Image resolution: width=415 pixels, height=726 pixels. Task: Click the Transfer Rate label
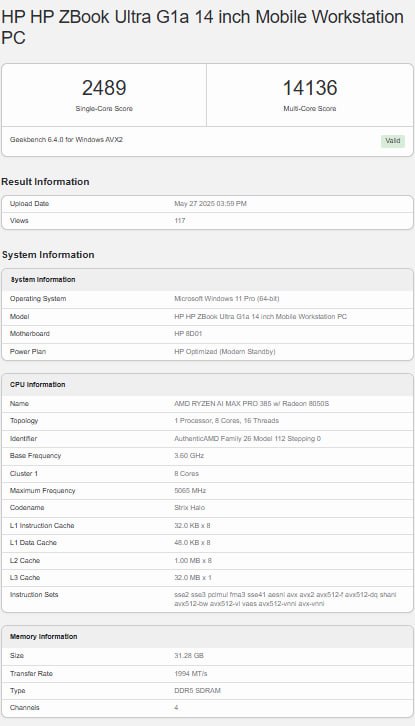click(31, 674)
